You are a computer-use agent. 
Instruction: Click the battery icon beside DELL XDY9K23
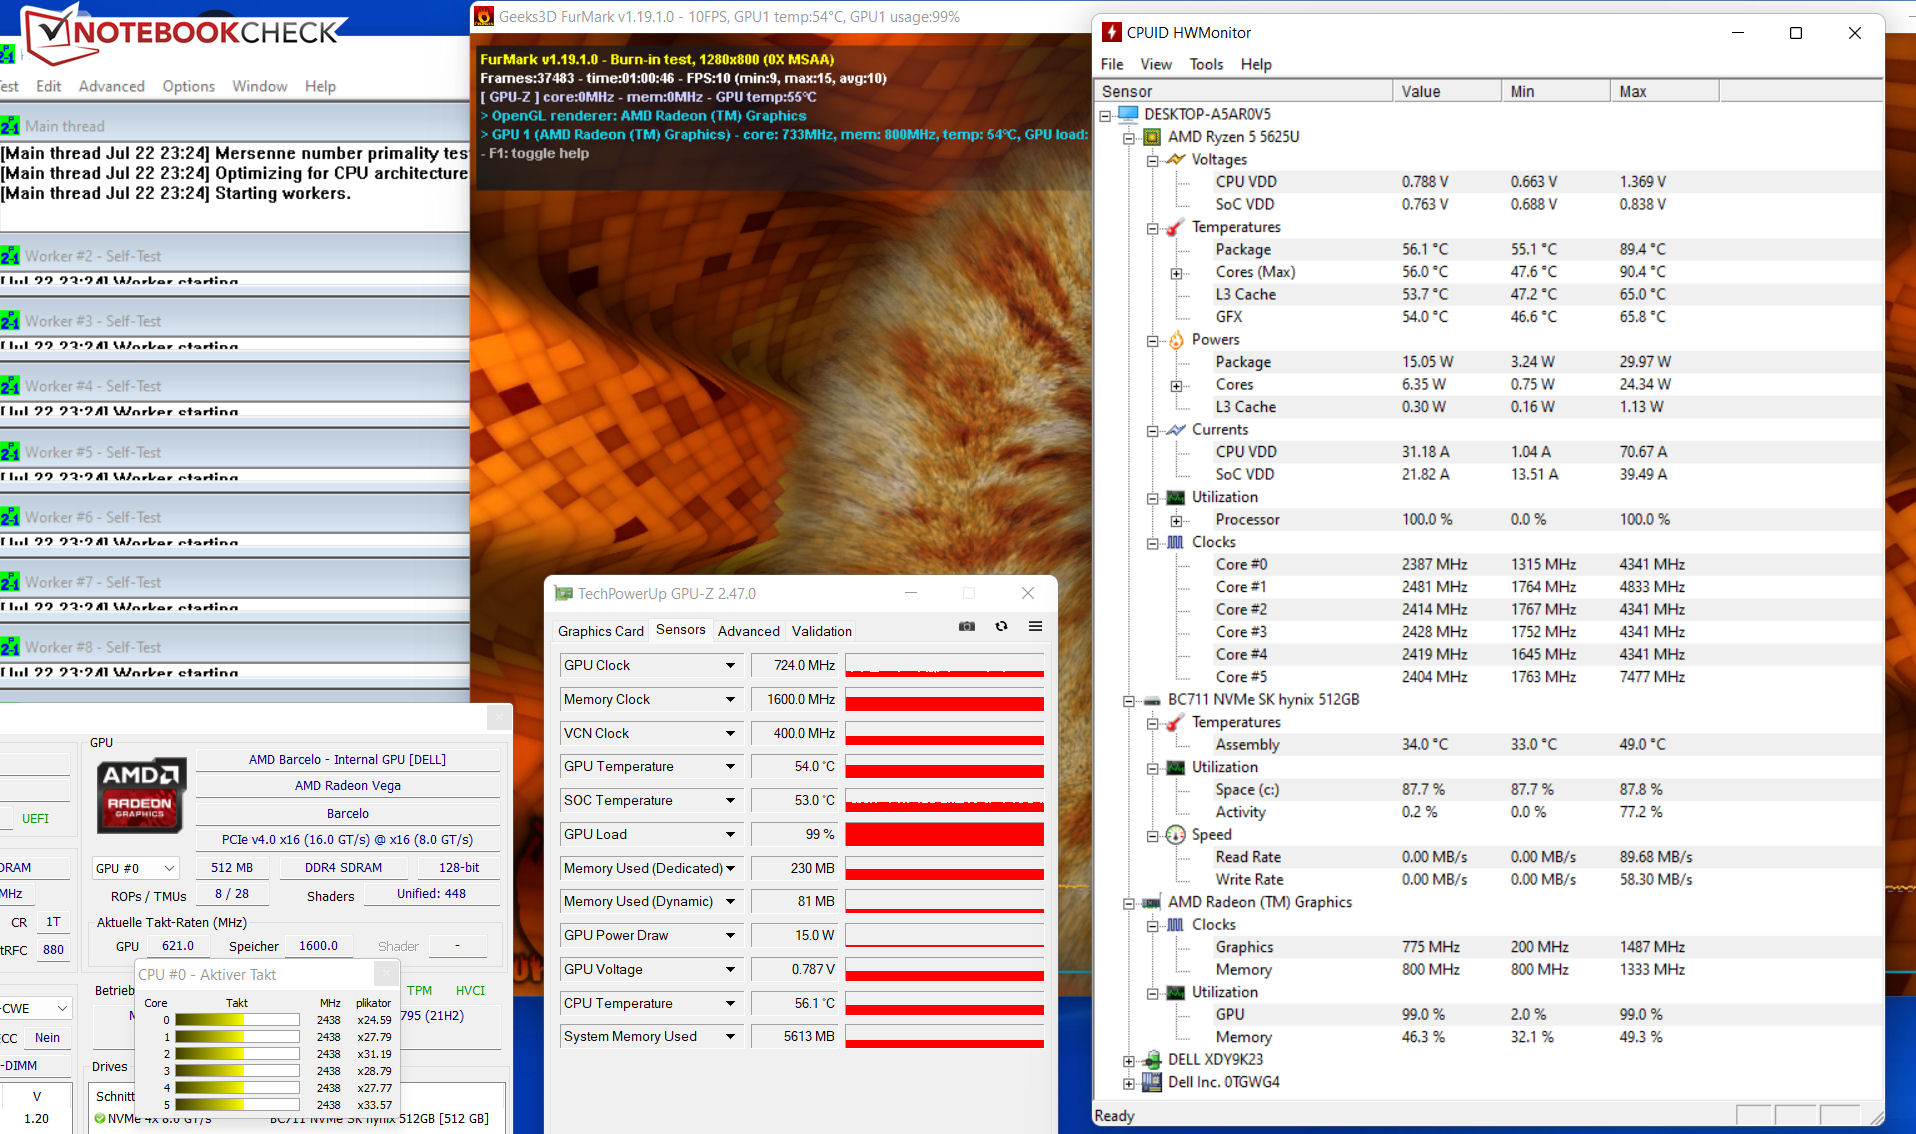(x=1152, y=1060)
